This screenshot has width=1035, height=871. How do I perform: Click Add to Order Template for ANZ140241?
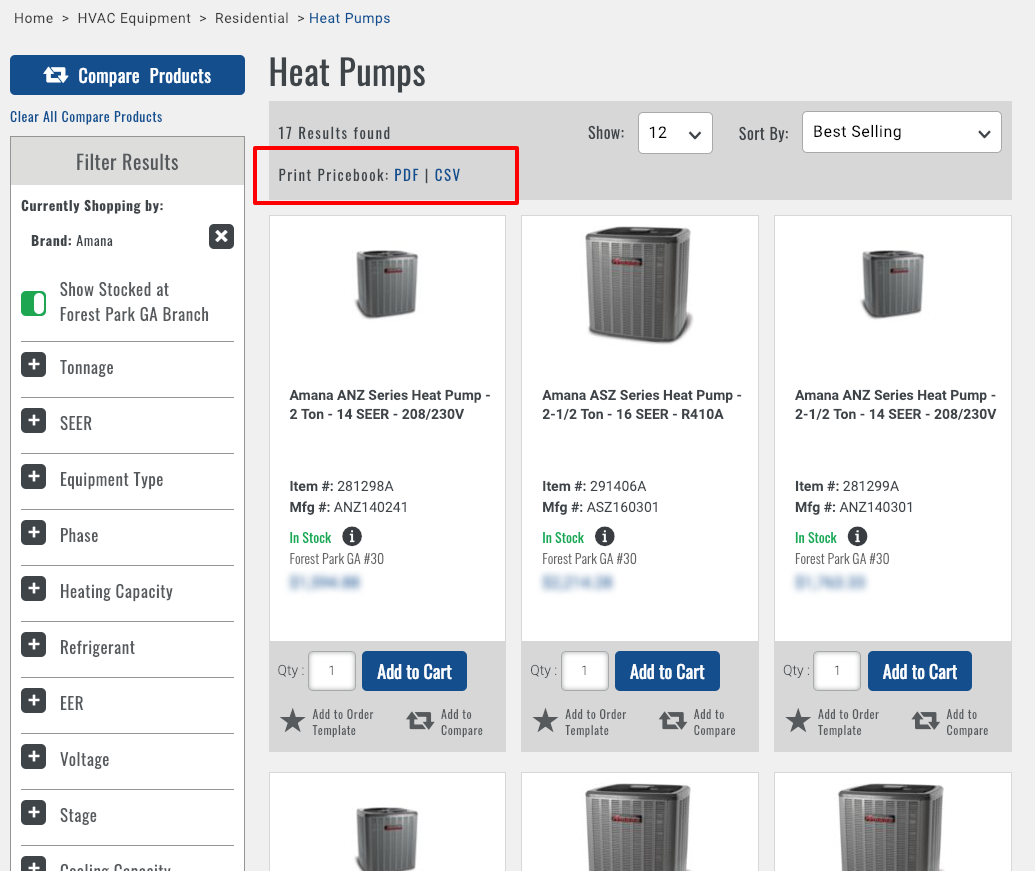pyautogui.click(x=343, y=722)
